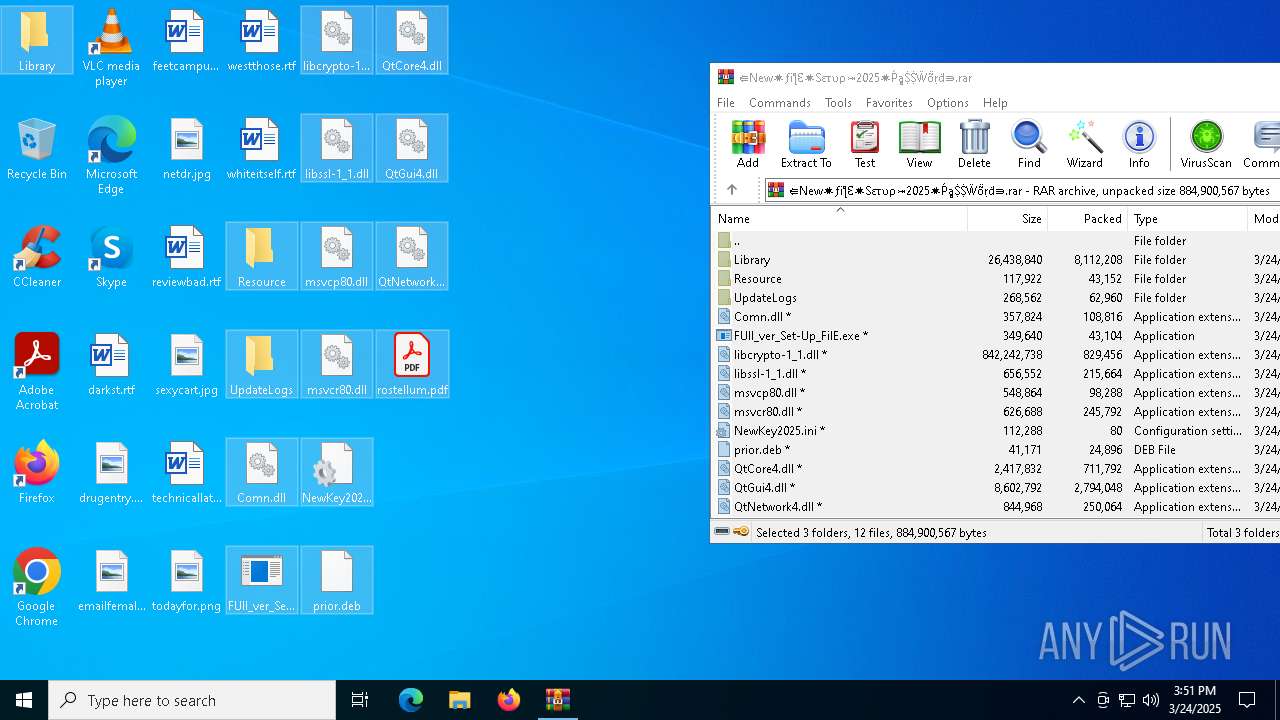The width and height of the screenshot is (1280, 720).
Task: Click the Extract To toolbar icon
Action: coord(806,144)
